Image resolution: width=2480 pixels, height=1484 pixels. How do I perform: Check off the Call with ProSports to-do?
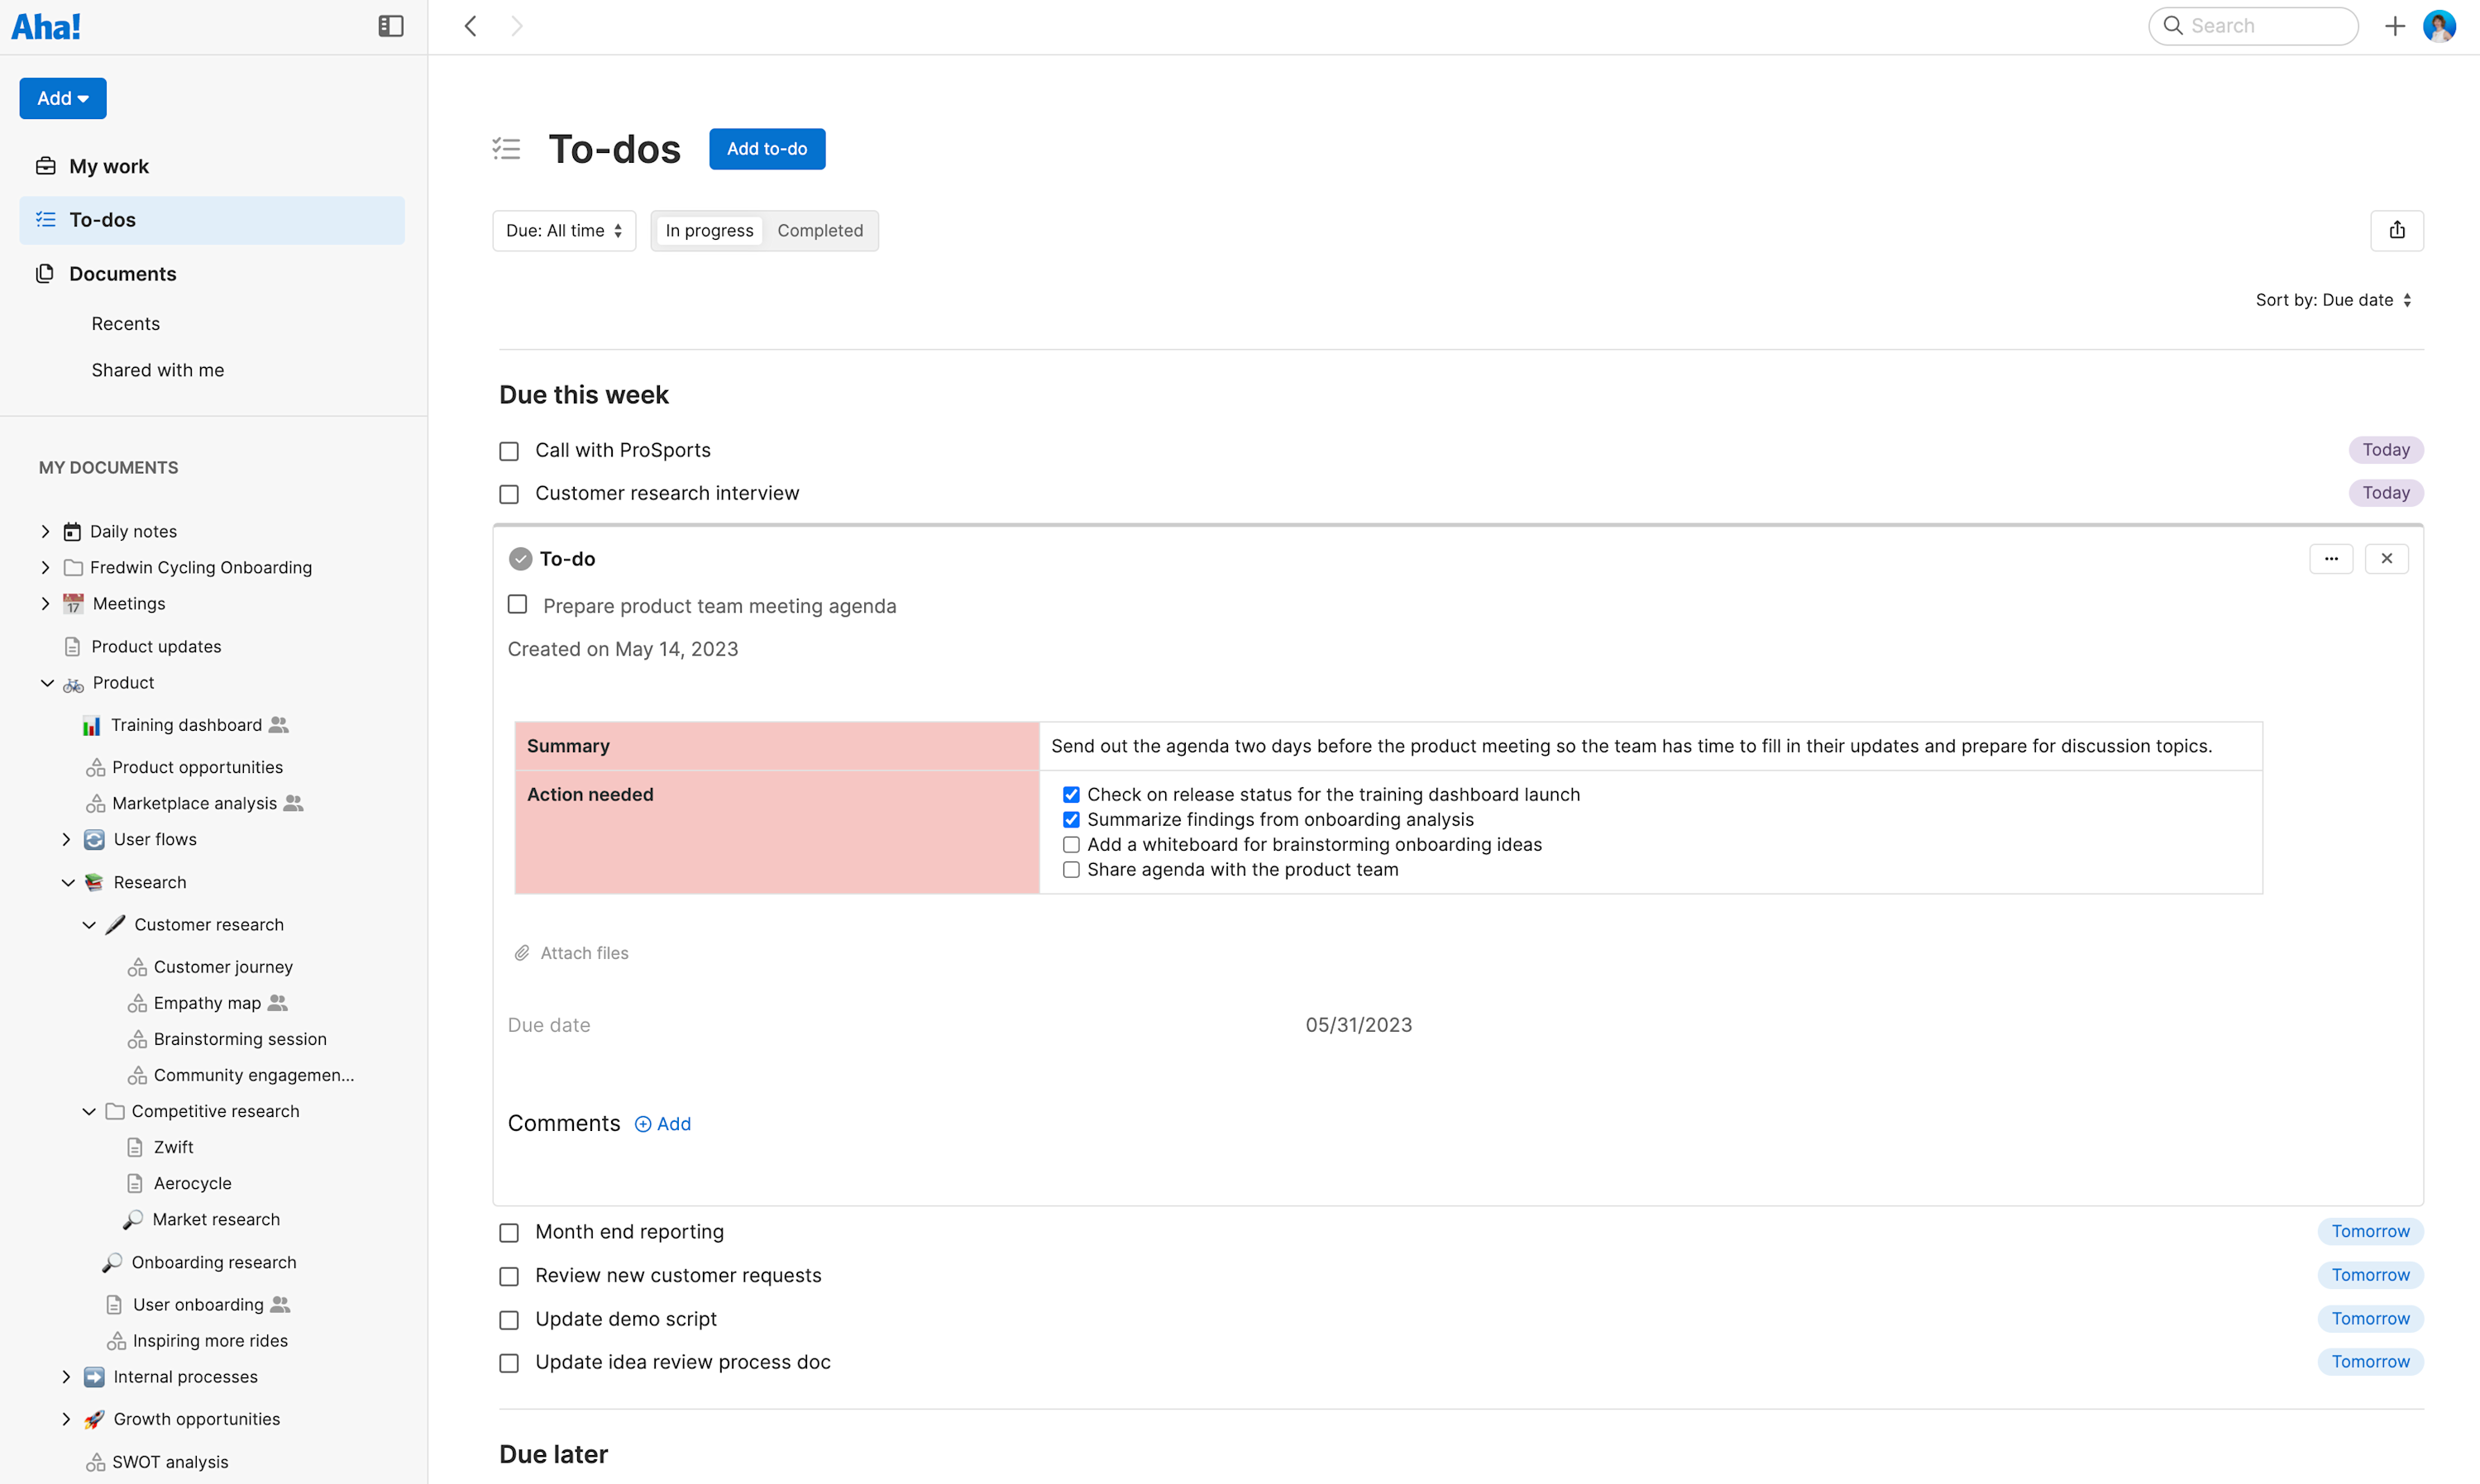point(509,451)
